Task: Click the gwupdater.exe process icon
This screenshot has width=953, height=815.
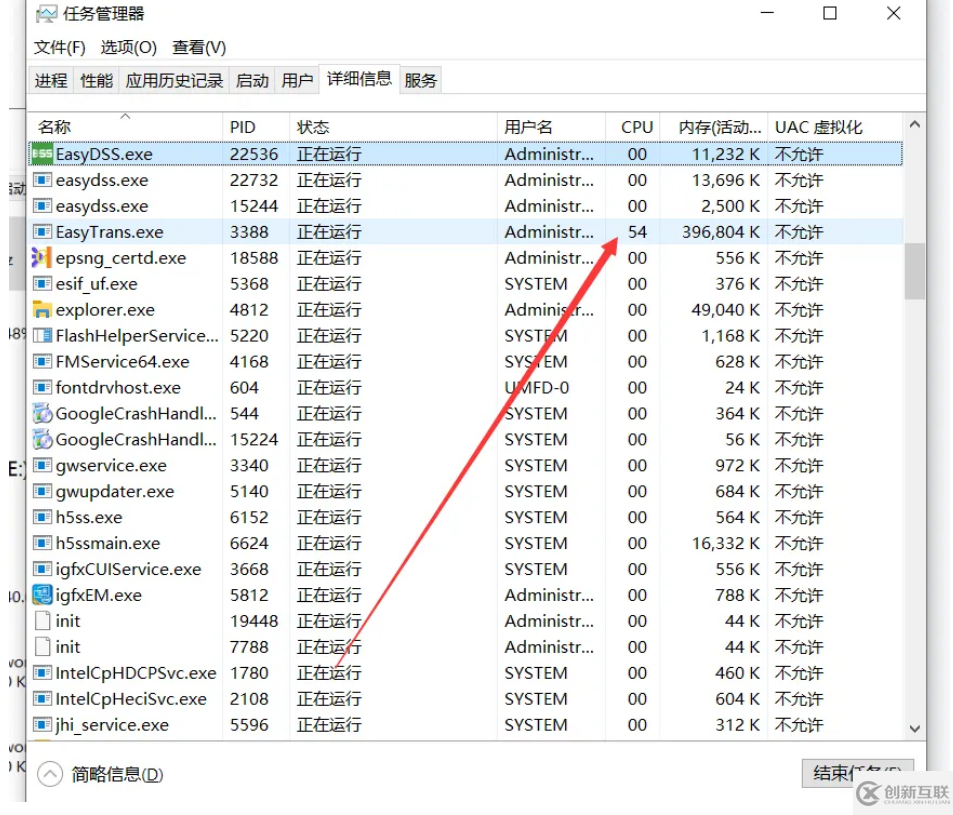Action: tap(42, 491)
